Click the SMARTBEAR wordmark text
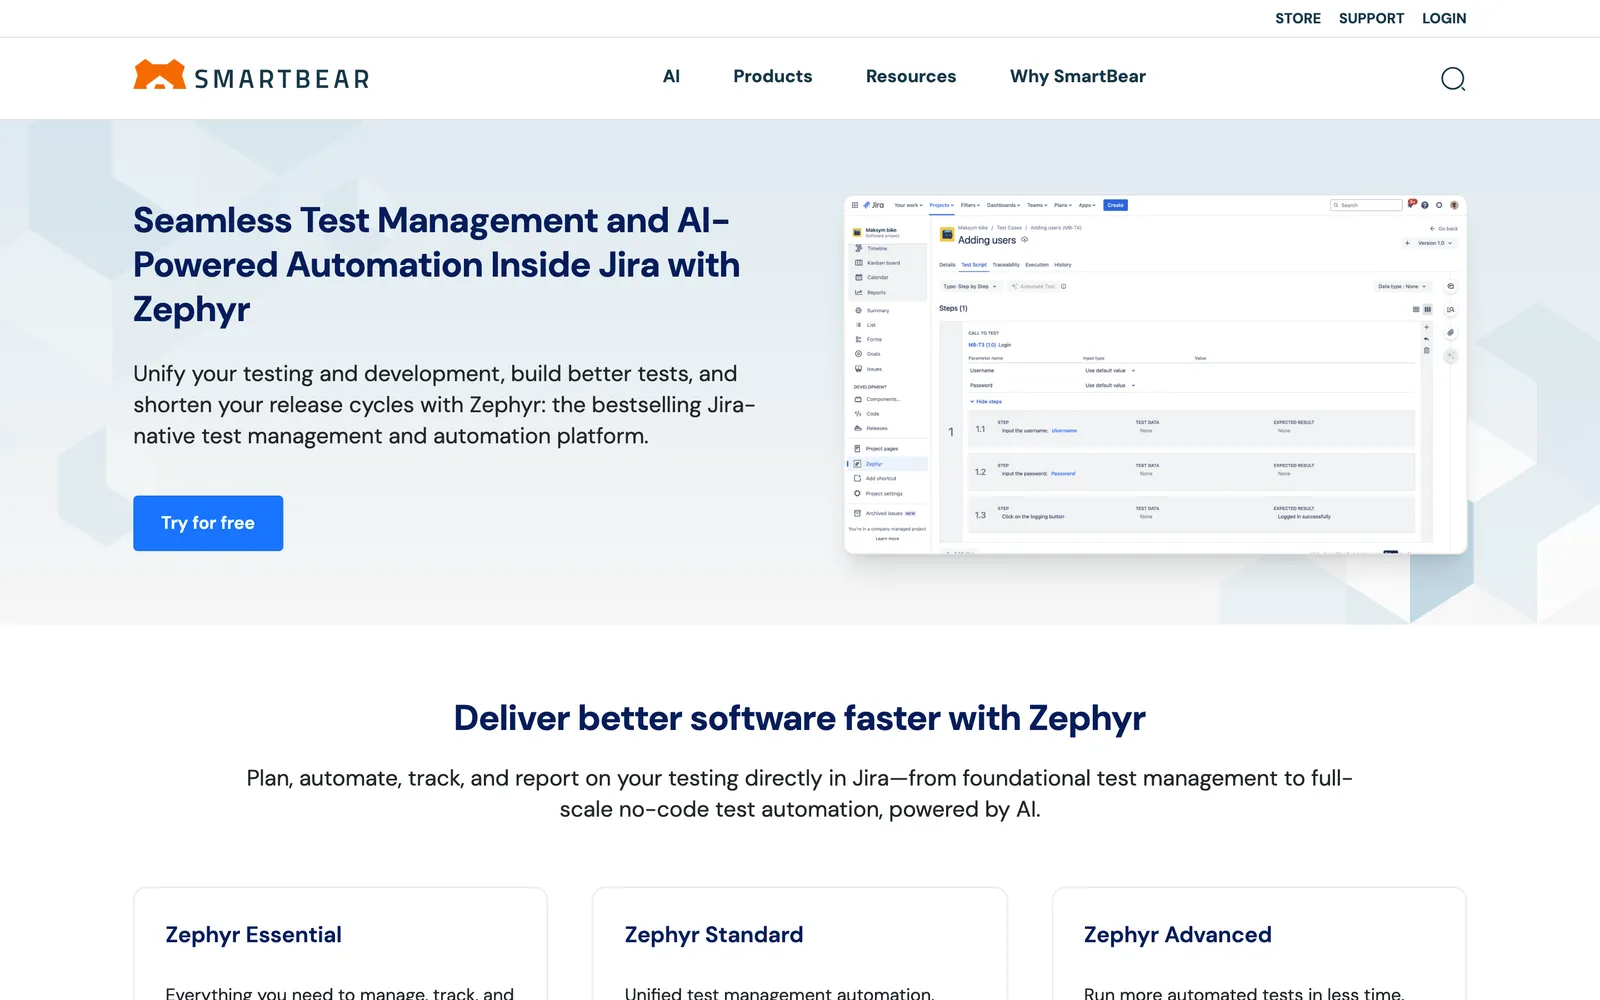The image size is (1600, 1000). (x=282, y=79)
